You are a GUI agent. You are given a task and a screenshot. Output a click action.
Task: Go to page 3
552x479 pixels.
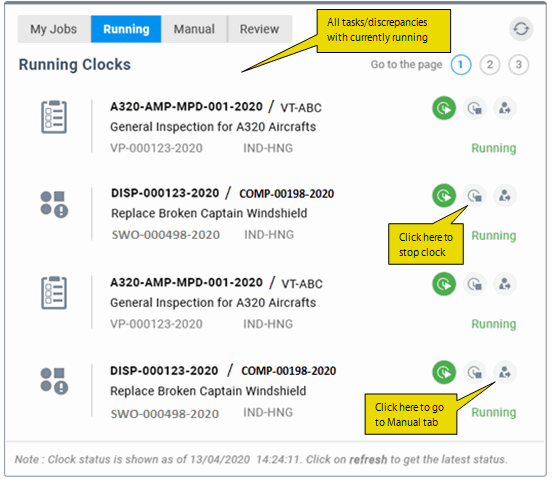519,65
